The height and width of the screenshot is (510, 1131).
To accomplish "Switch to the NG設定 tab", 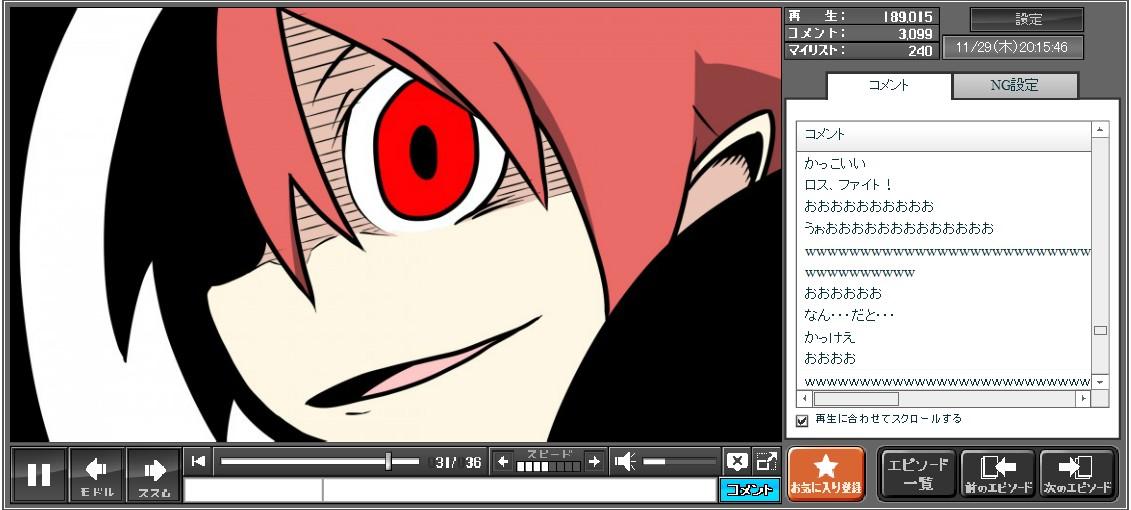I will pyautogui.click(x=1014, y=86).
